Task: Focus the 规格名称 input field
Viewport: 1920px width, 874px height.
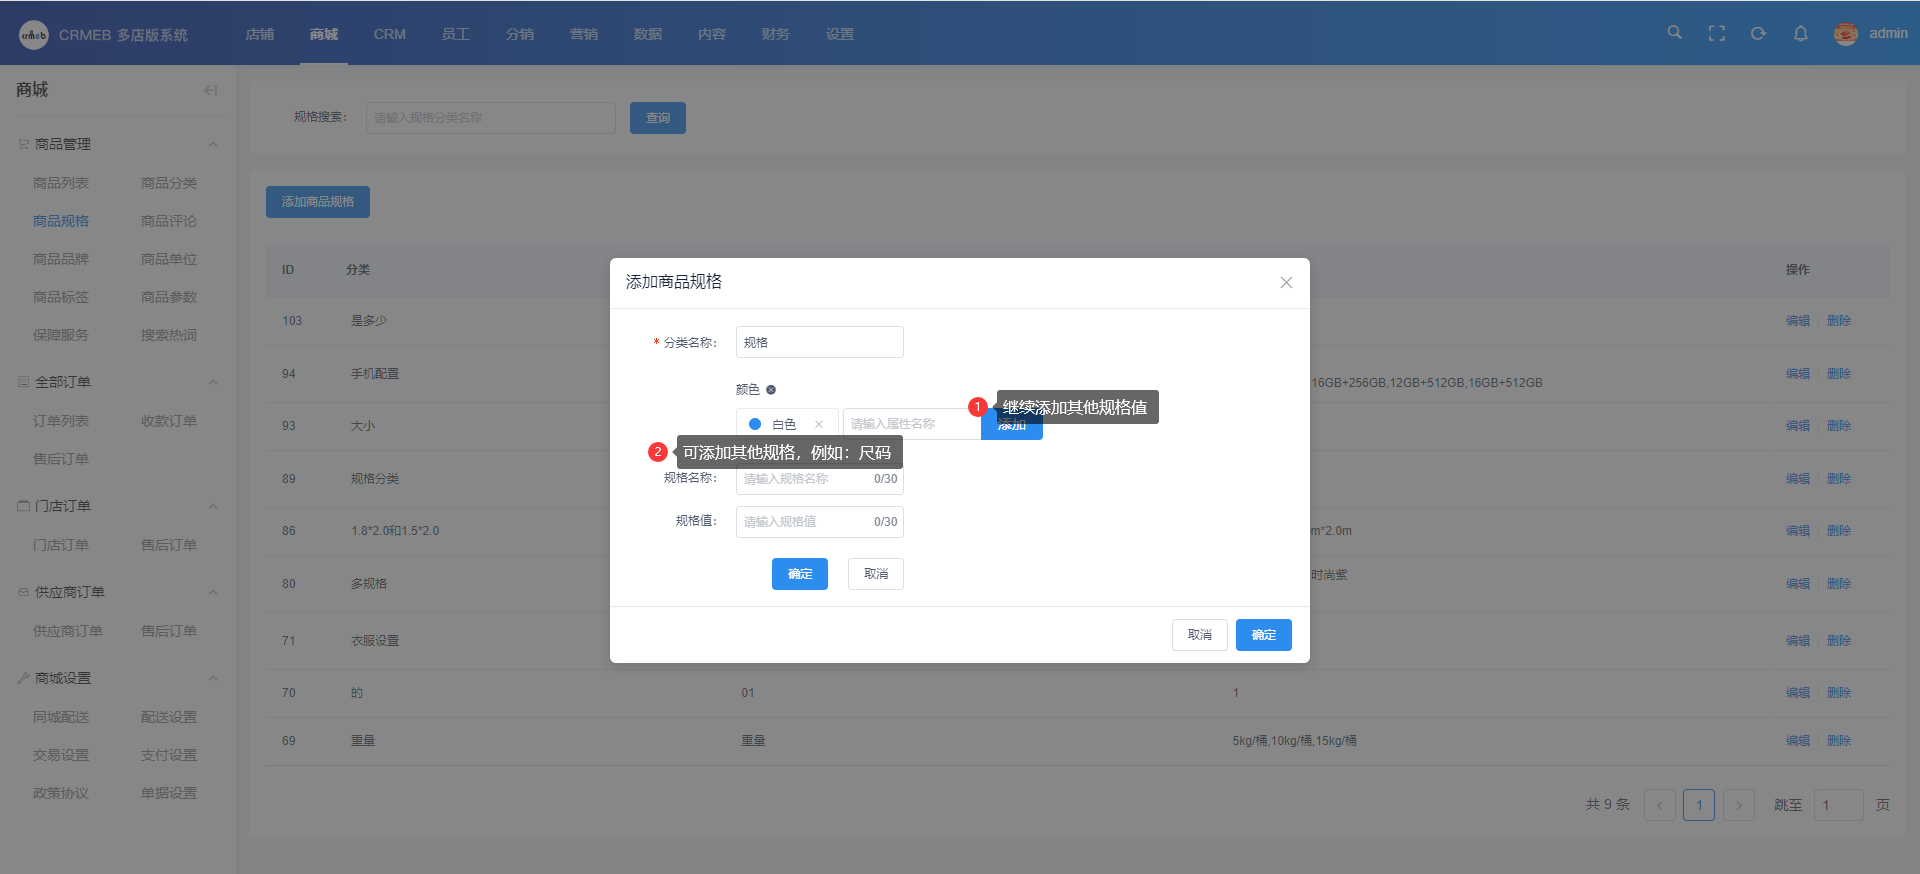Action: tap(805, 479)
